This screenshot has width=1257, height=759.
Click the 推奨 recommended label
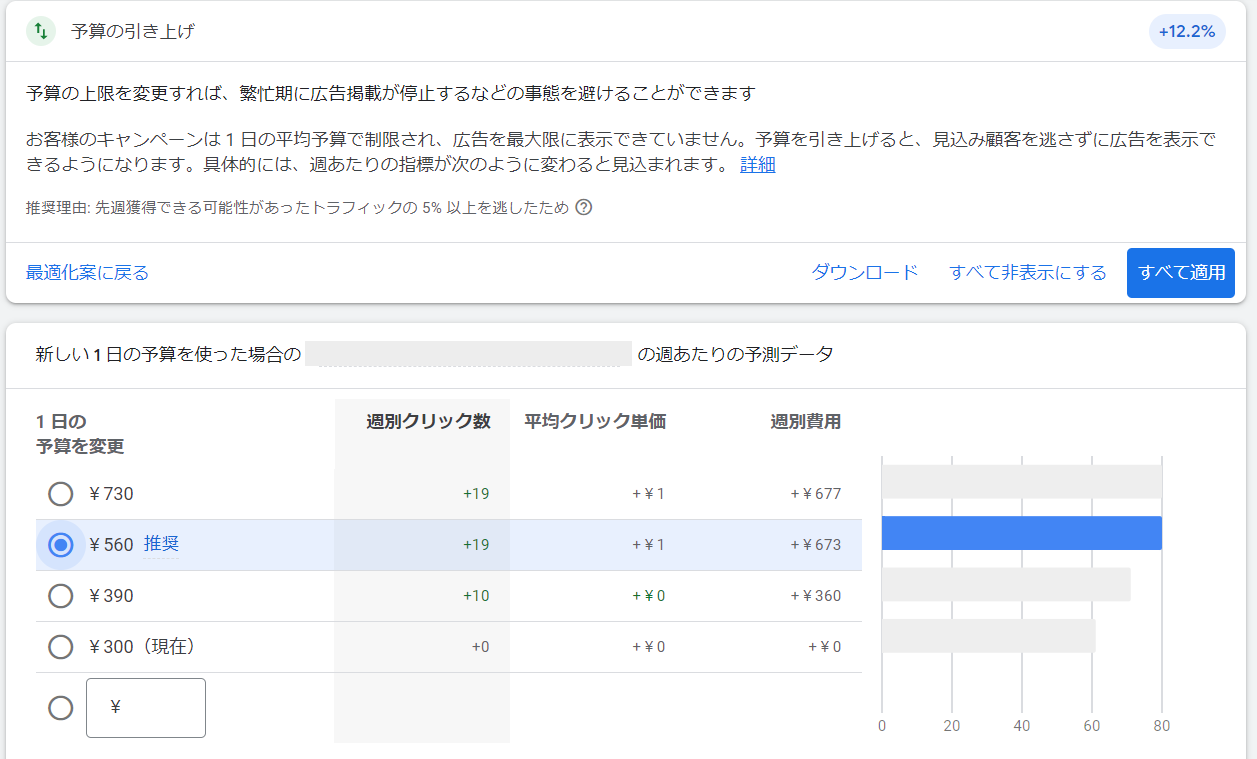coord(161,545)
